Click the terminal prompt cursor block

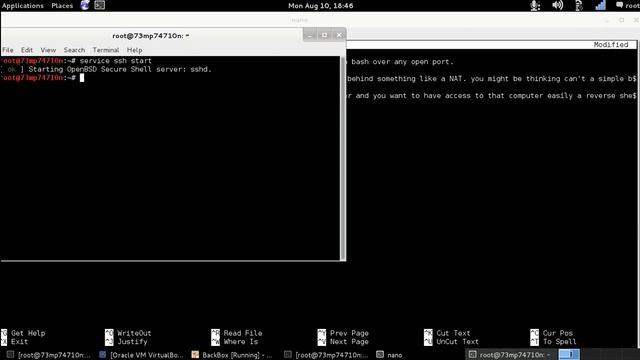pos(82,78)
